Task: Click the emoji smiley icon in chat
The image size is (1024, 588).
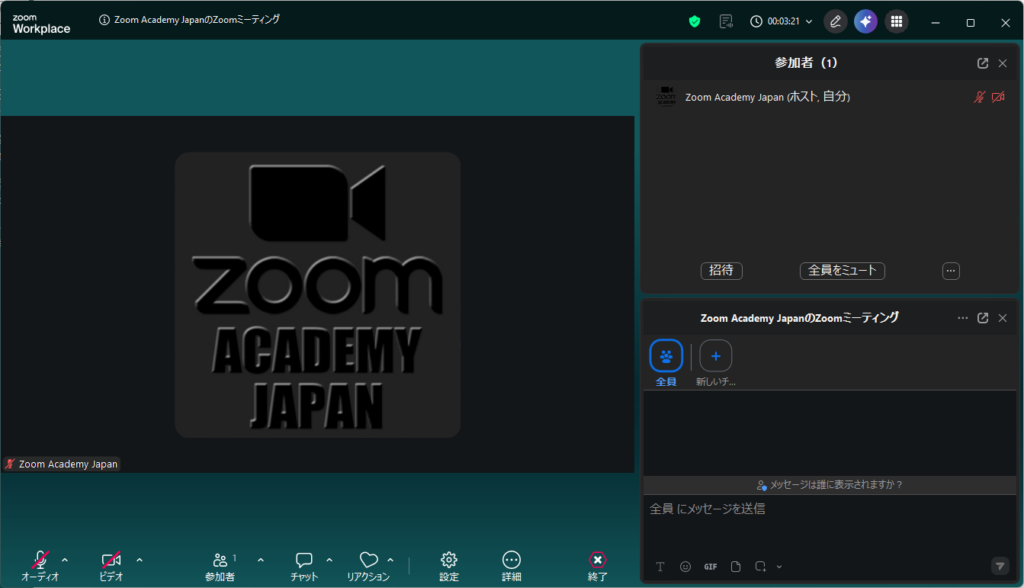Action: (x=685, y=566)
